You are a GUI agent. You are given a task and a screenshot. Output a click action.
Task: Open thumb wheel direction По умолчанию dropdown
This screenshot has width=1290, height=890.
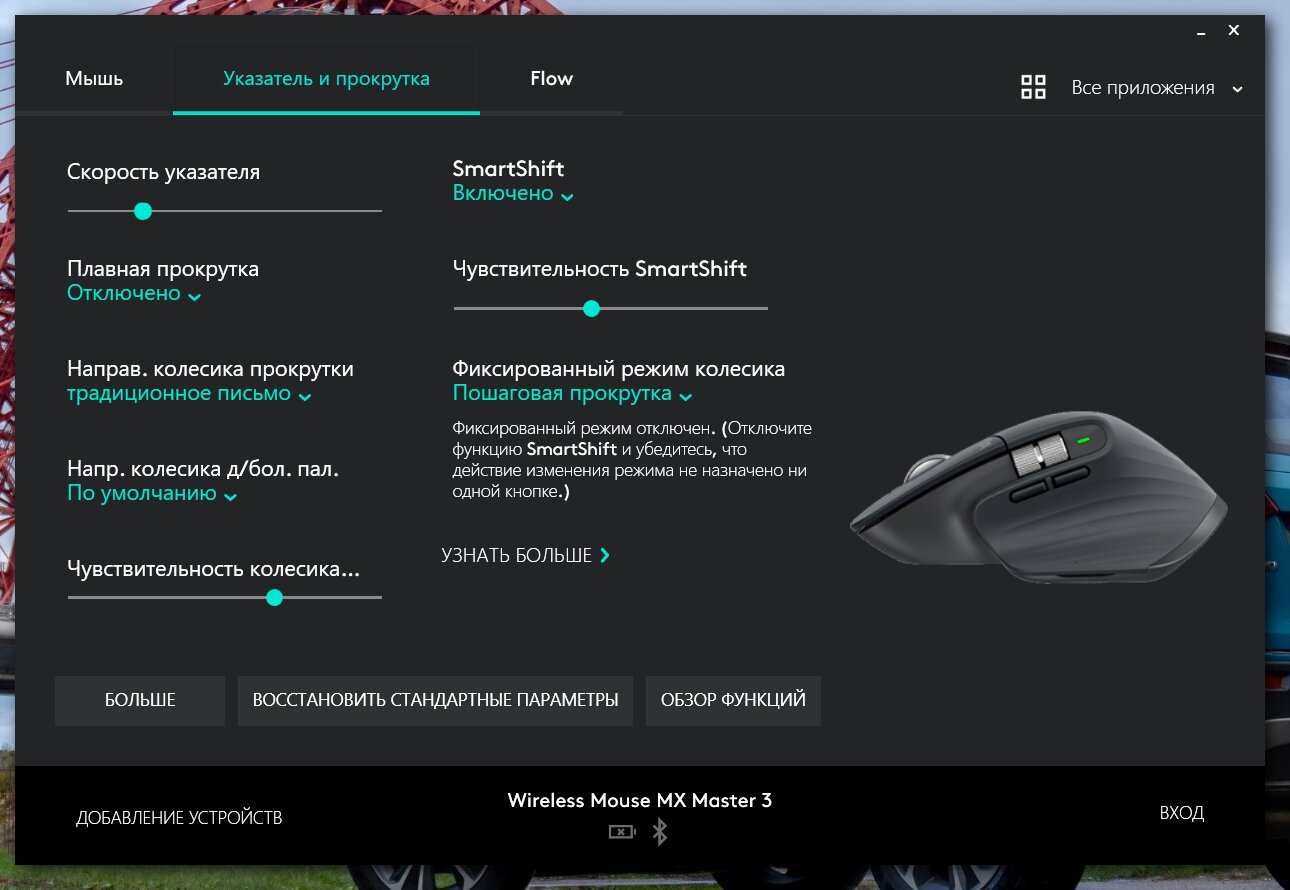[x=152, y=494]
